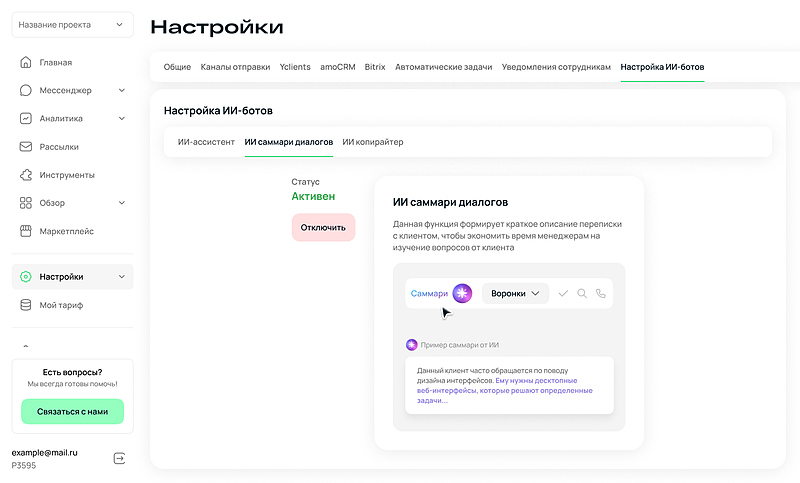This screenshot has width=800, height=483.
Task: Click the Маркетплейс shop icon
Action: (26, 231)
